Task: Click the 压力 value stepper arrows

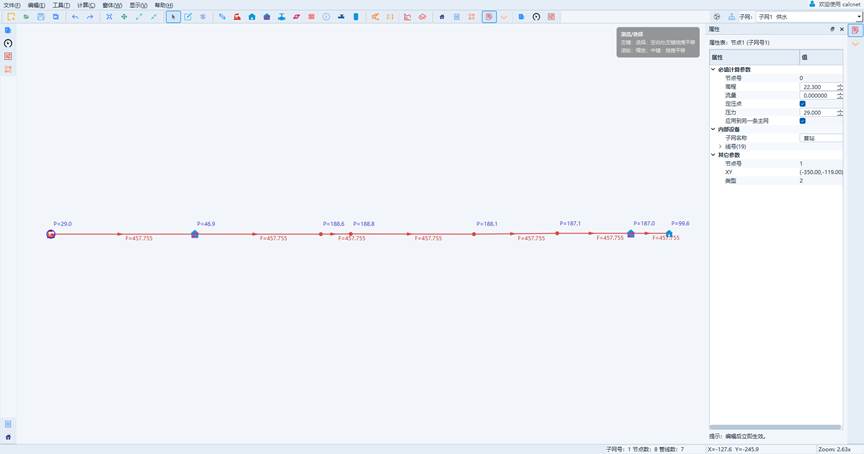Action: pyautogui.click(x=840, y=112)
